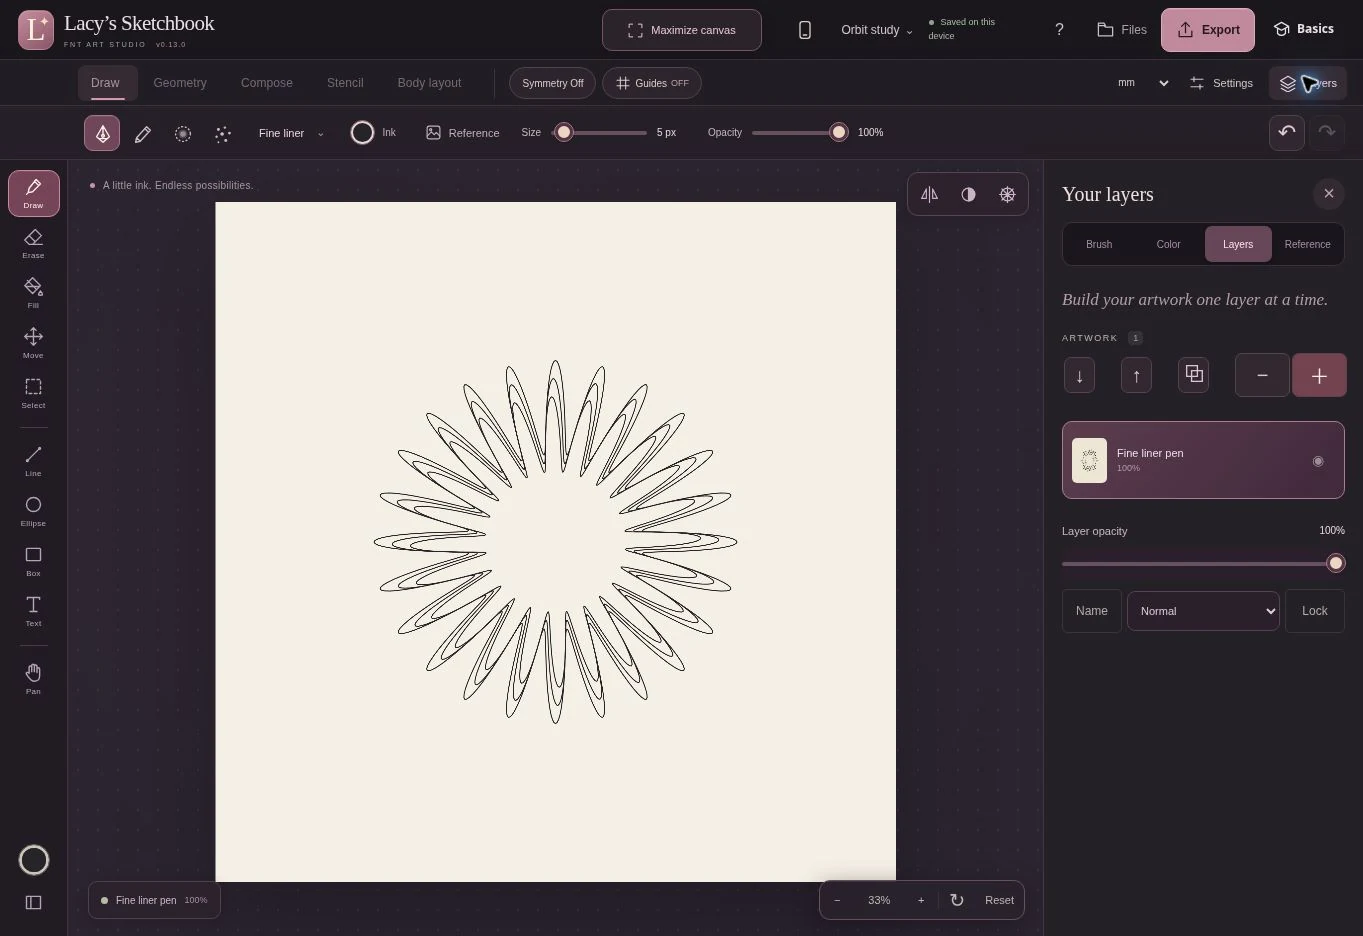Toggle visibility of Fine liner pen layer
The width and height of the screenshot is (1363, 936).
[1318, 461]
